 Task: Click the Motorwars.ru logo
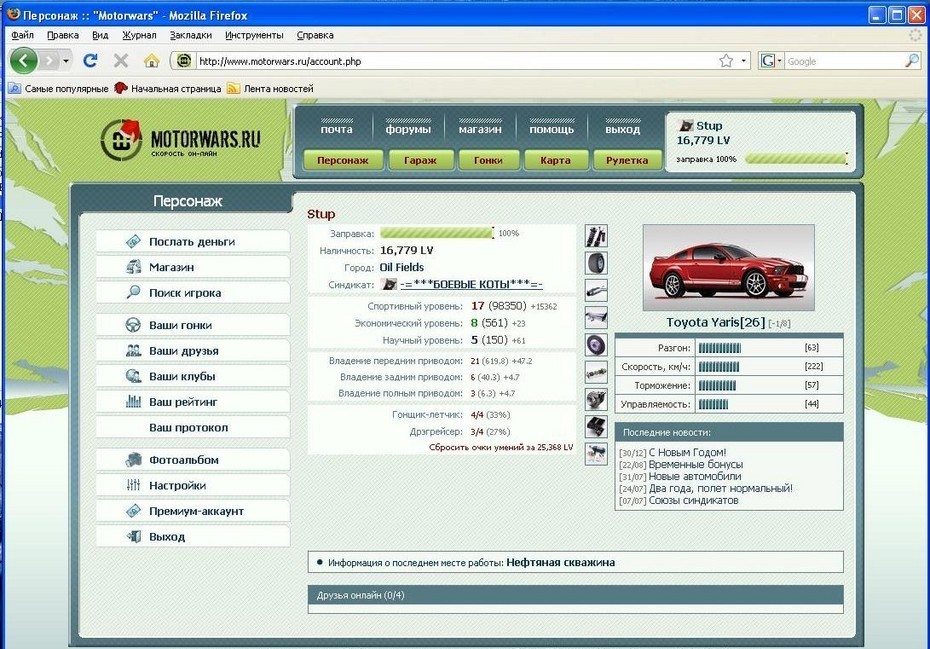(180, 140)
